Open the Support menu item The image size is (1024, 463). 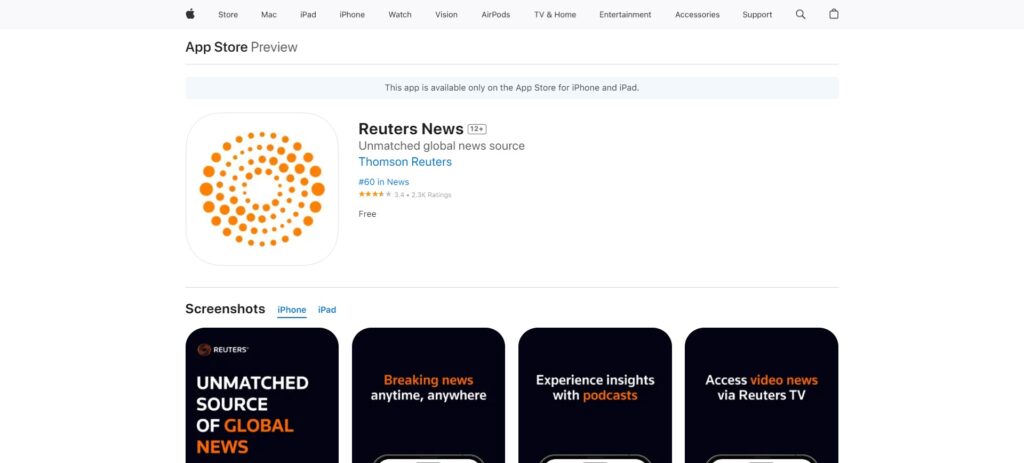[x=757, y=14]
